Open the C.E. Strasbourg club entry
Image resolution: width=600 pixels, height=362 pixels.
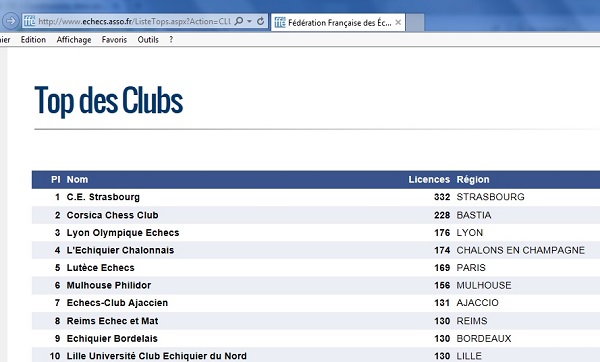pos(103,197)
